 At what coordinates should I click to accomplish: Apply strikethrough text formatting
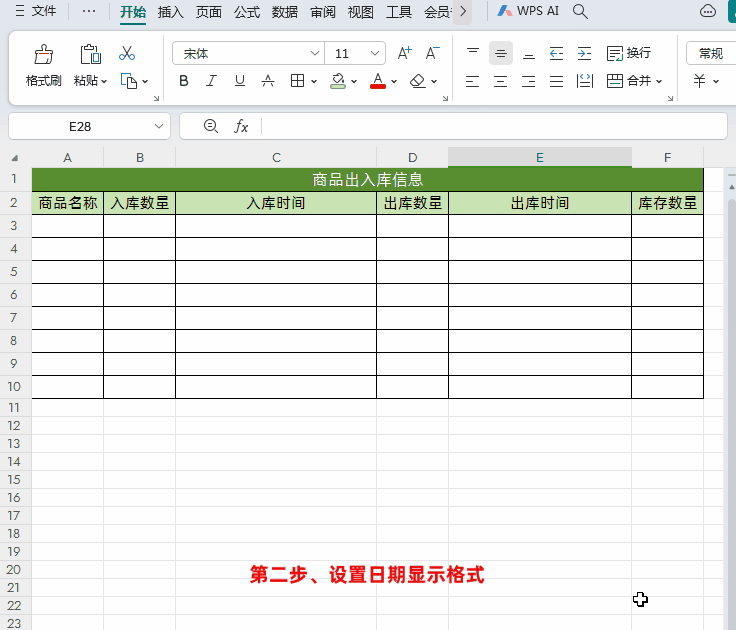268,81
